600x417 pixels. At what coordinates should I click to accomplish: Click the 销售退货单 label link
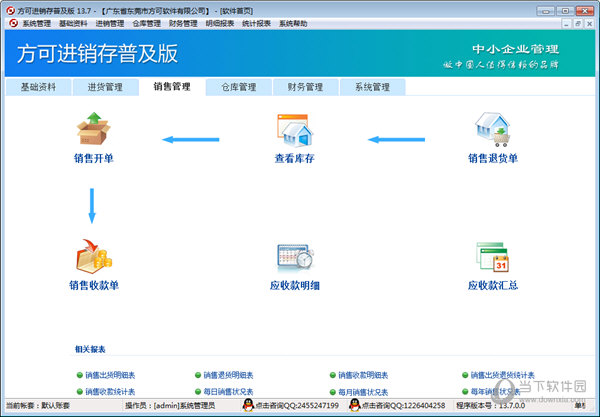(x=493, y=158)
